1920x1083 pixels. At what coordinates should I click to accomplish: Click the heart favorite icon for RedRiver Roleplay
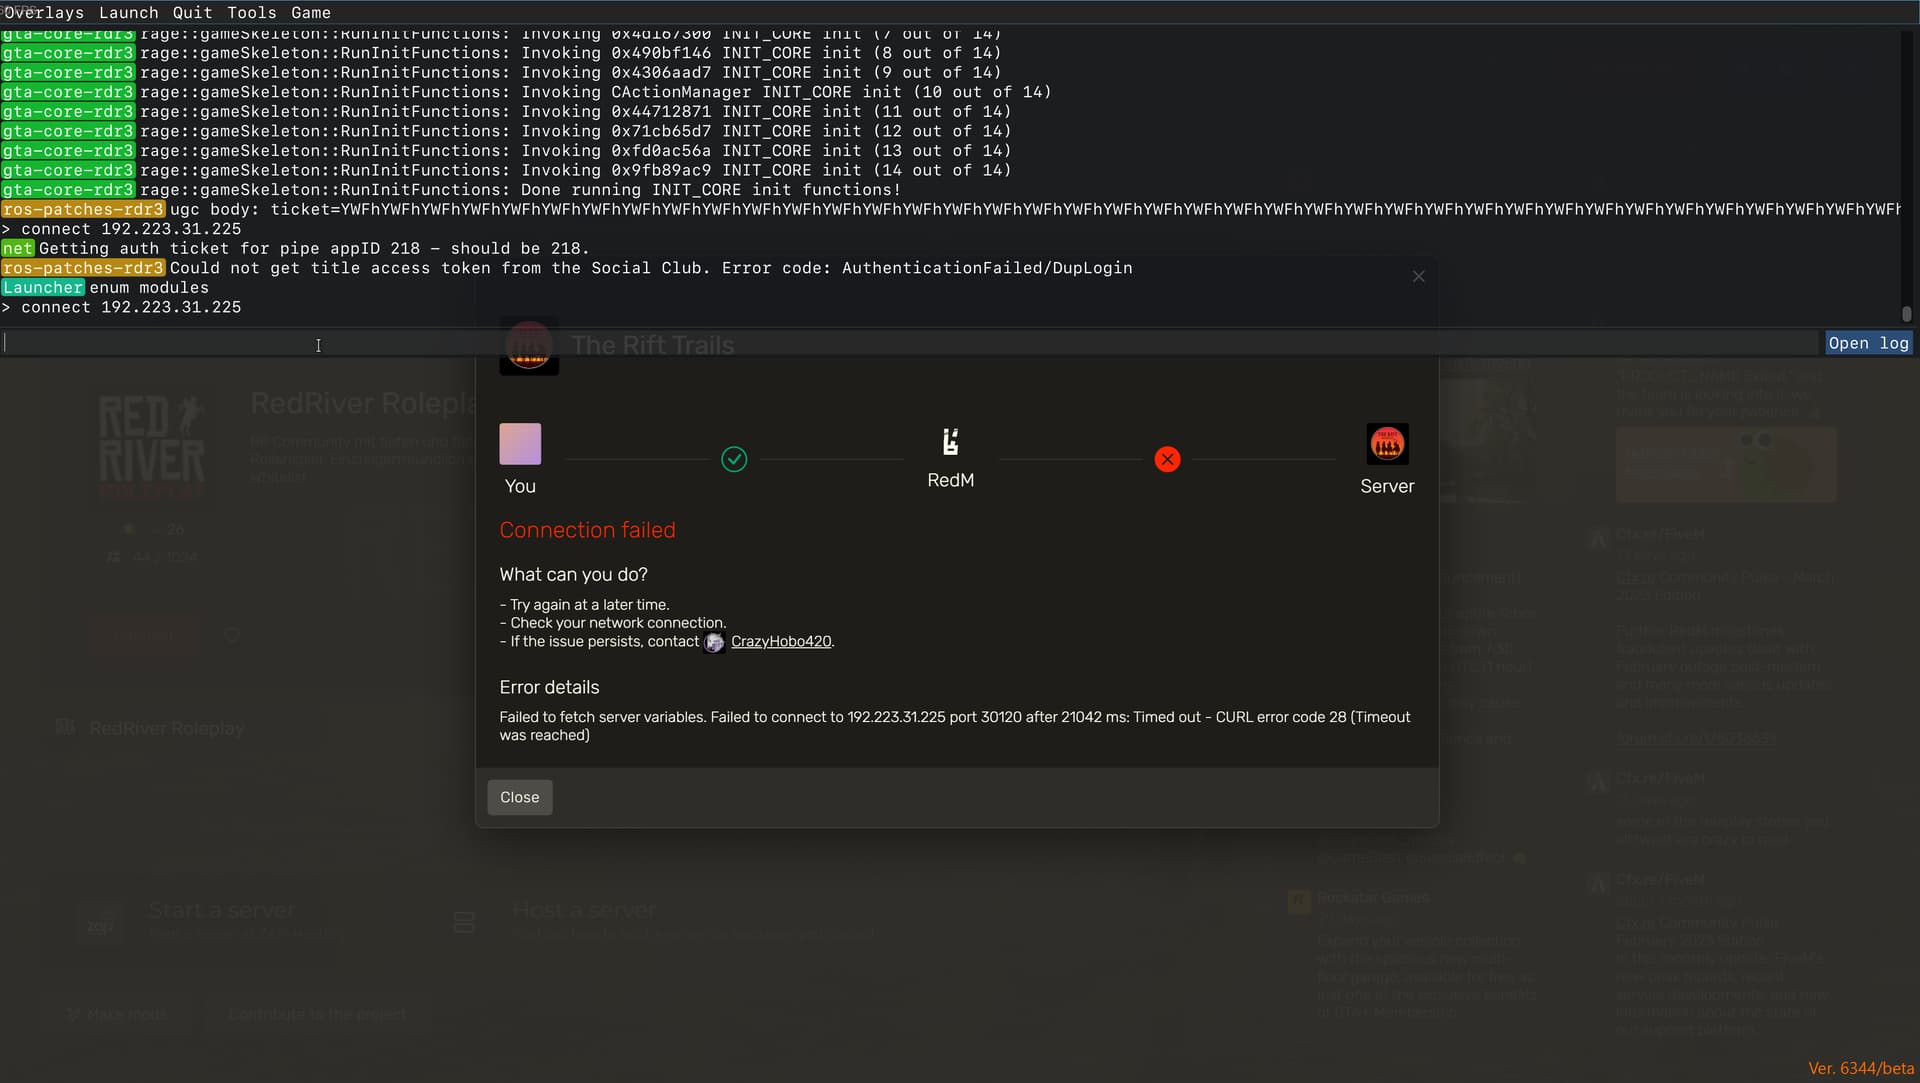232,635
